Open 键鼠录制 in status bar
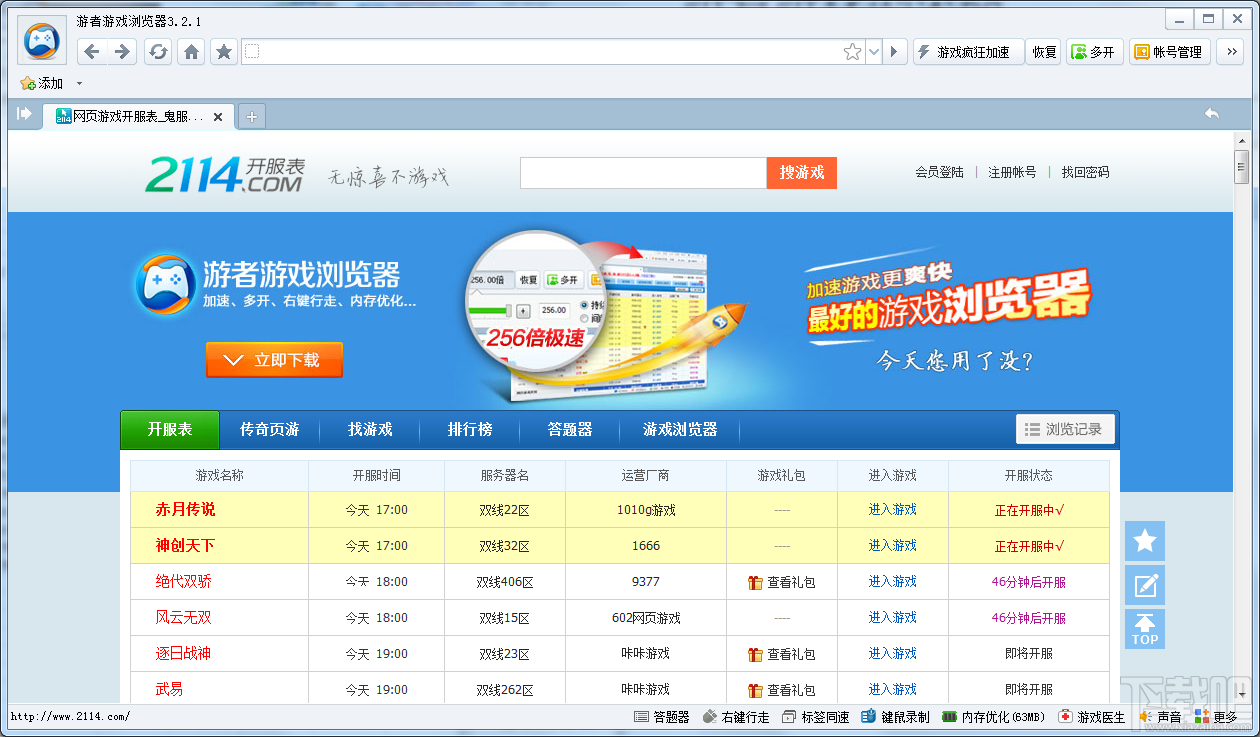The width and height of the screenshot is (1260, 737). [895, 717]
